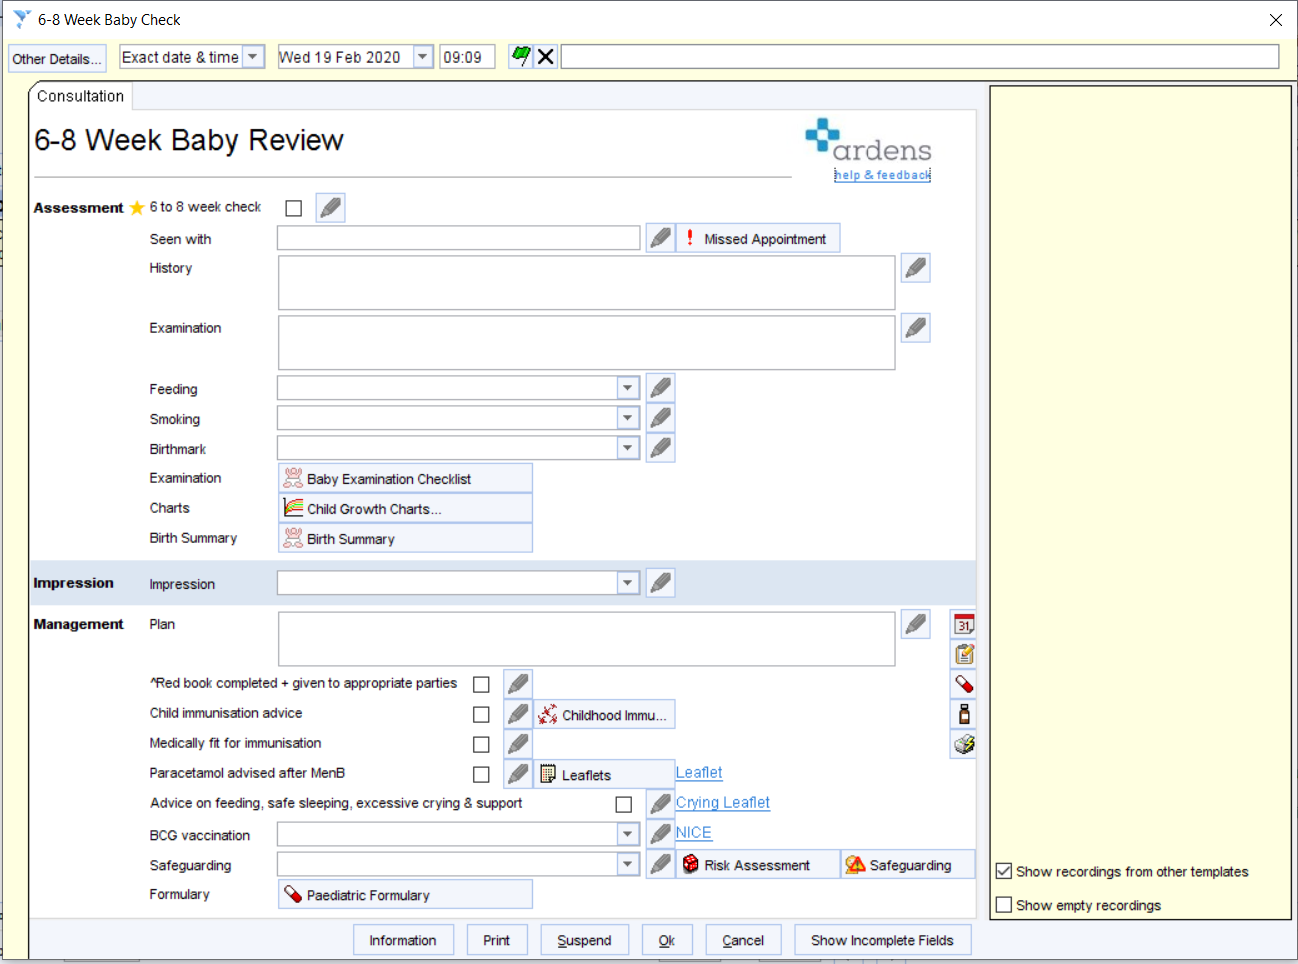Expand the BCG vaccination dropdown
The height and width of the screenshot is (964, 1298).
[x=628, y=834]
